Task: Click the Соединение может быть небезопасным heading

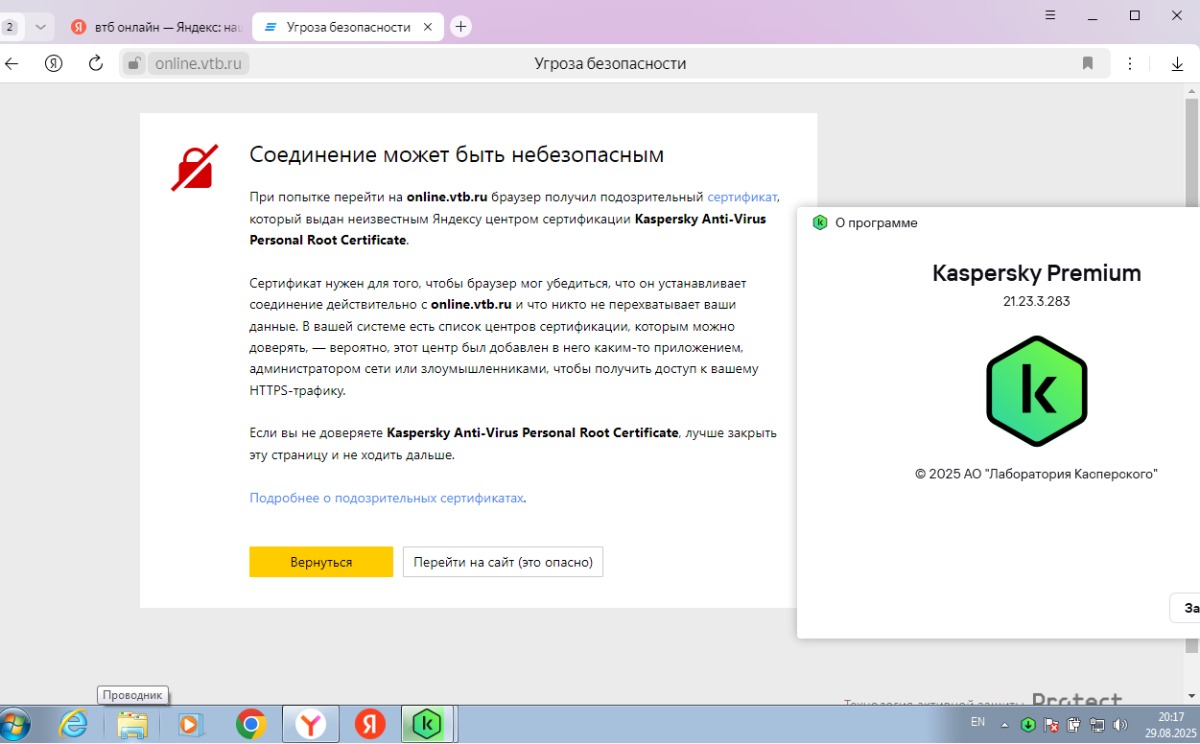Action: pos(456,155)
